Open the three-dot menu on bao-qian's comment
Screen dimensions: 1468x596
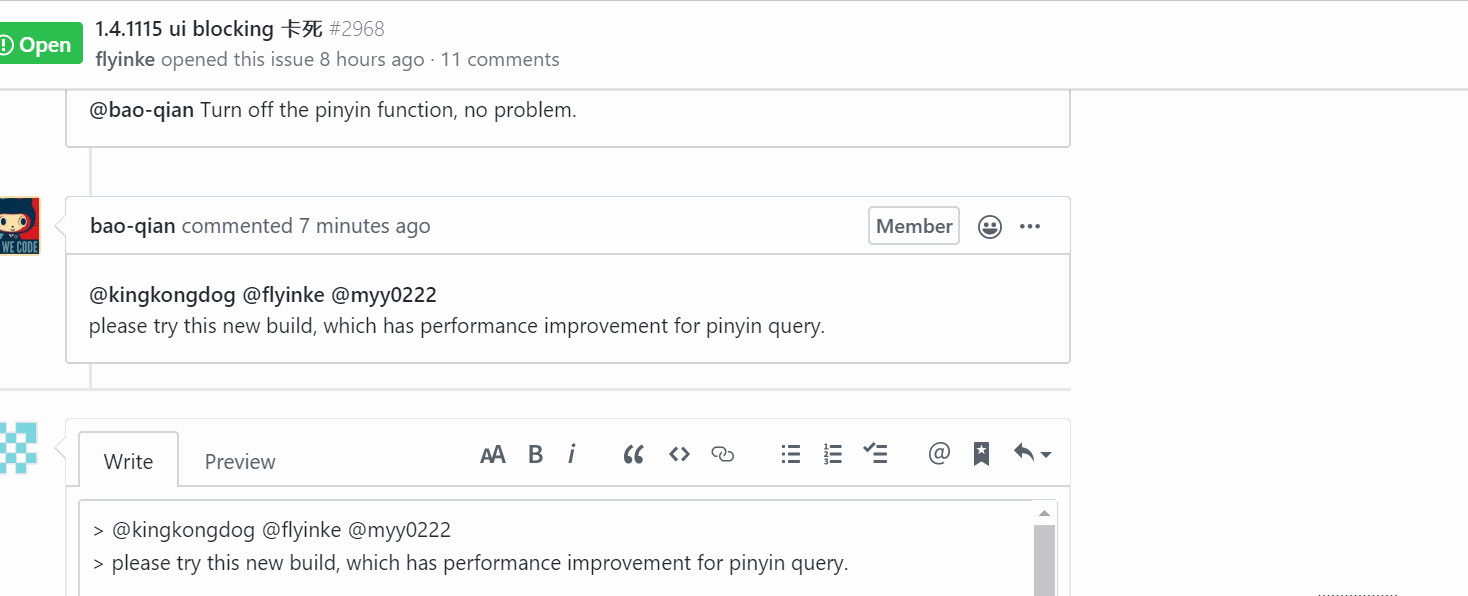coord(1030,227)
